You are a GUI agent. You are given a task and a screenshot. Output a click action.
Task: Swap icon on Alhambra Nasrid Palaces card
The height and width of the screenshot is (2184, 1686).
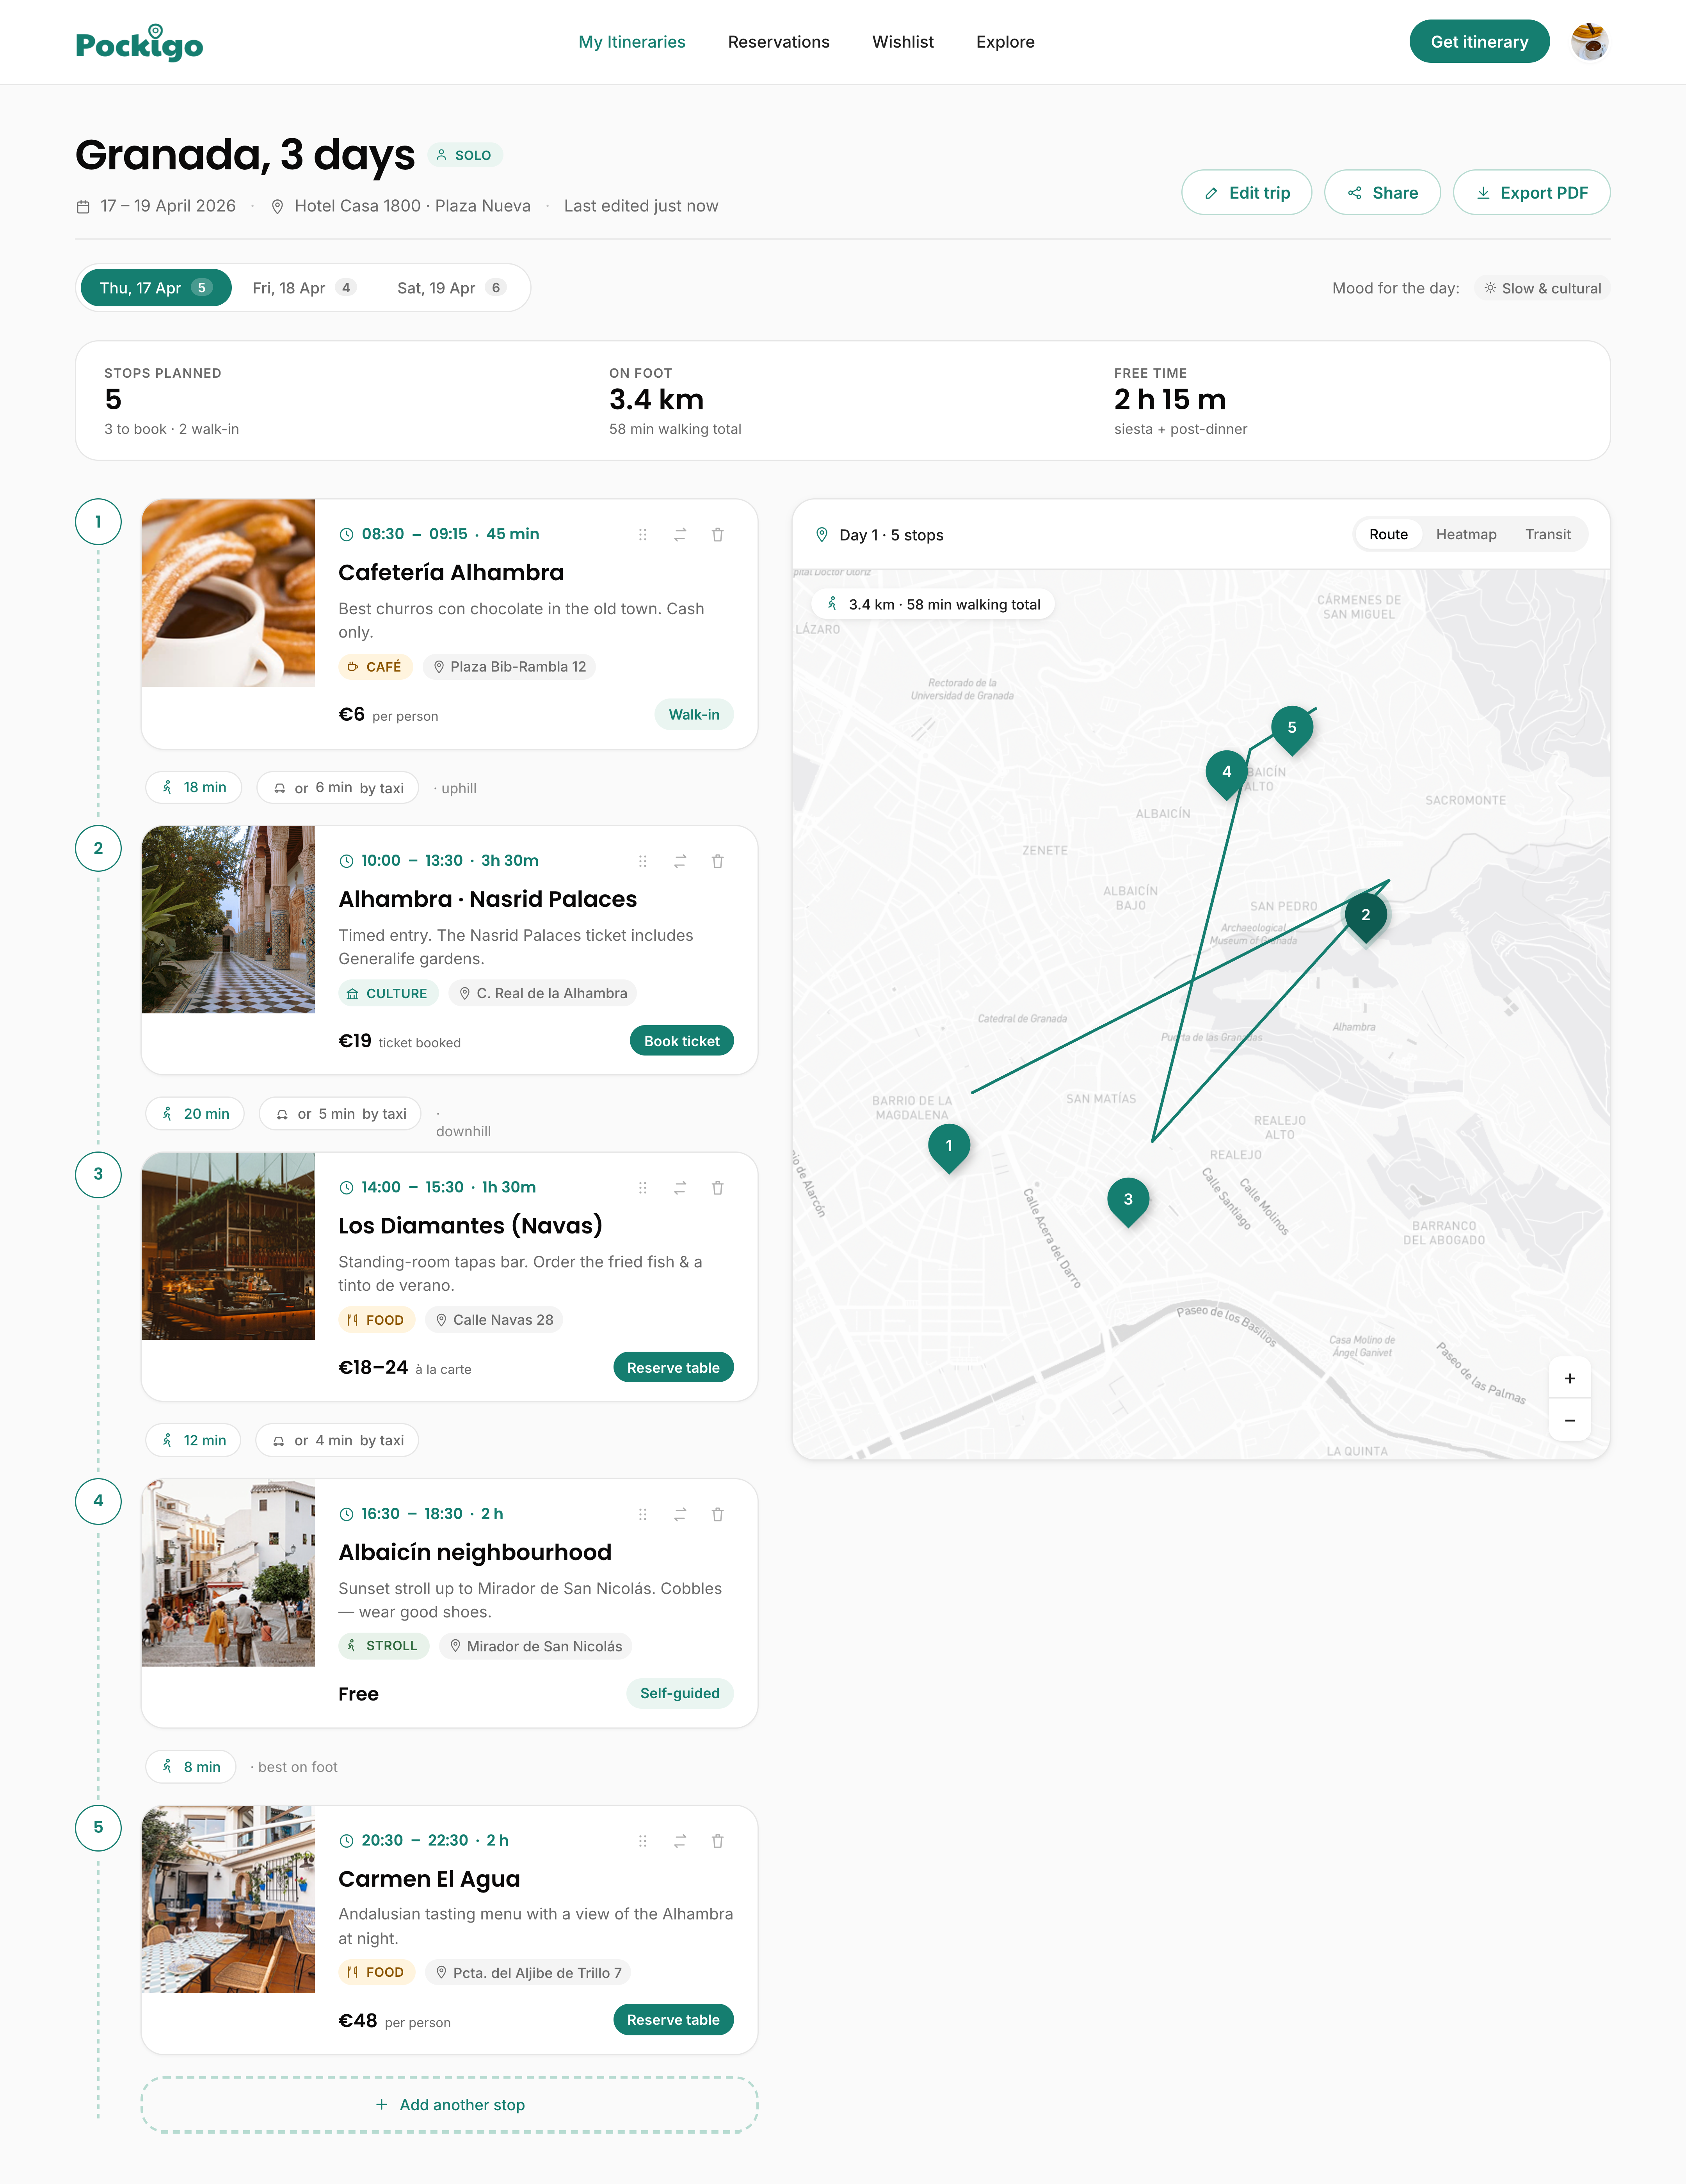click(680, 861)
